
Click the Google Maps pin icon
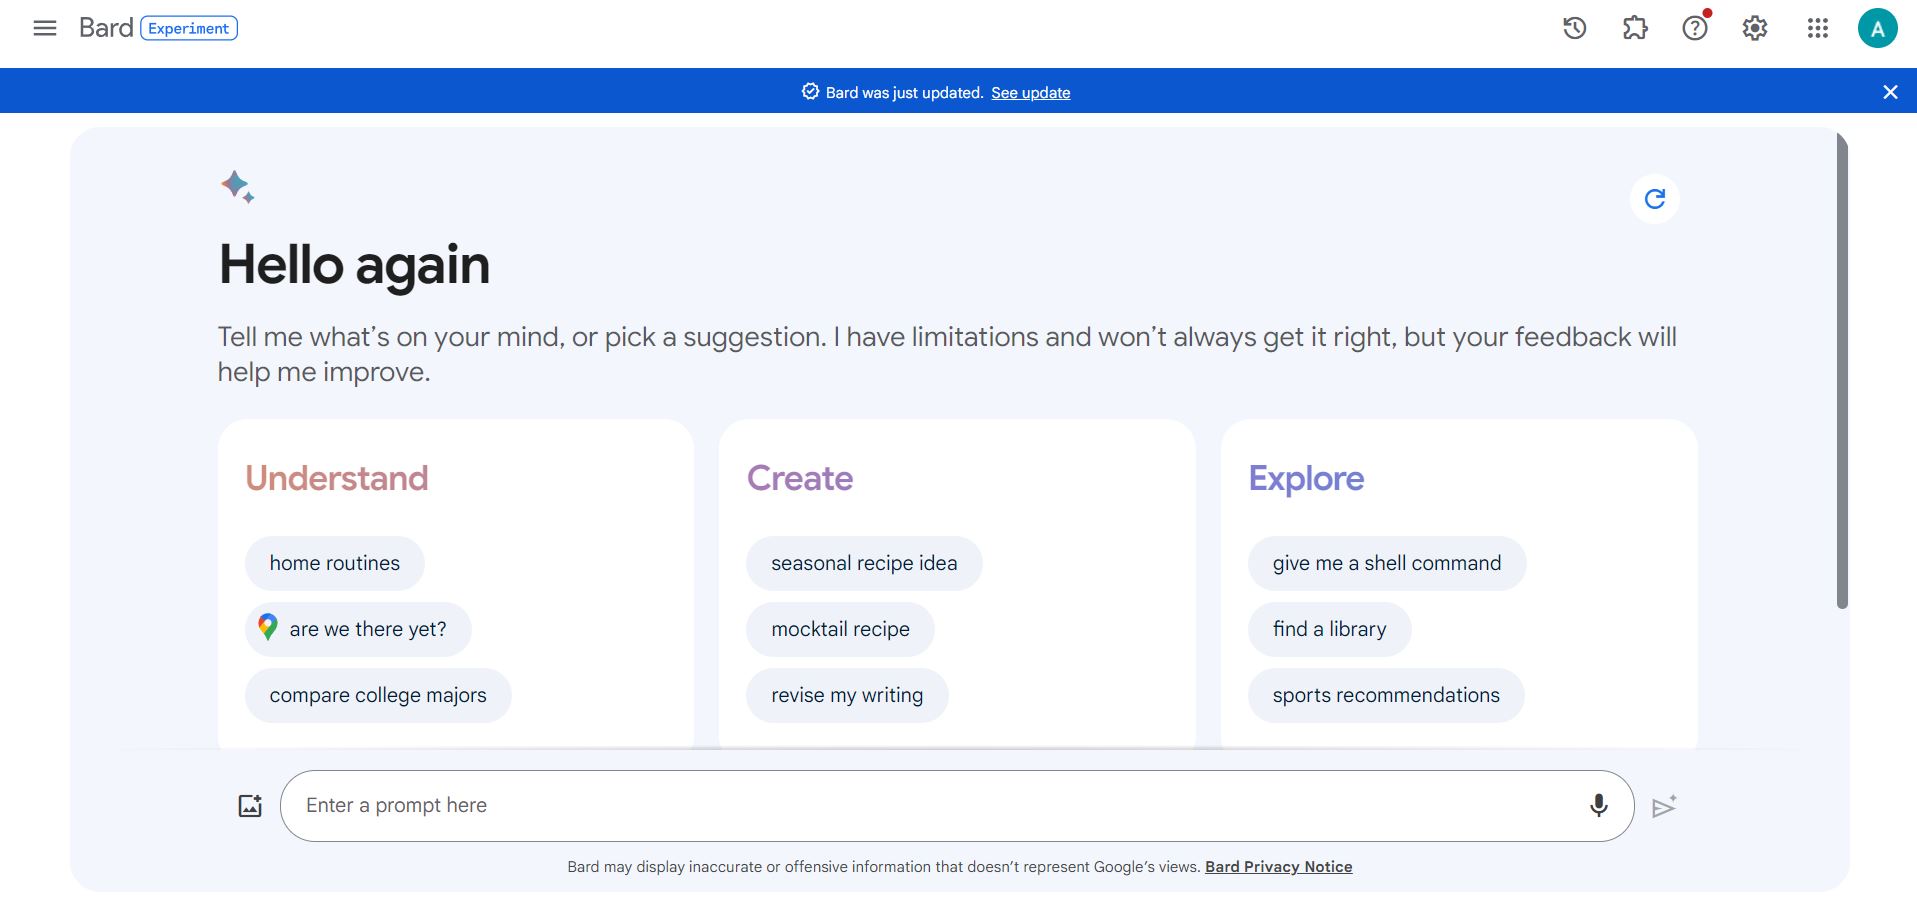pos(267,627)
